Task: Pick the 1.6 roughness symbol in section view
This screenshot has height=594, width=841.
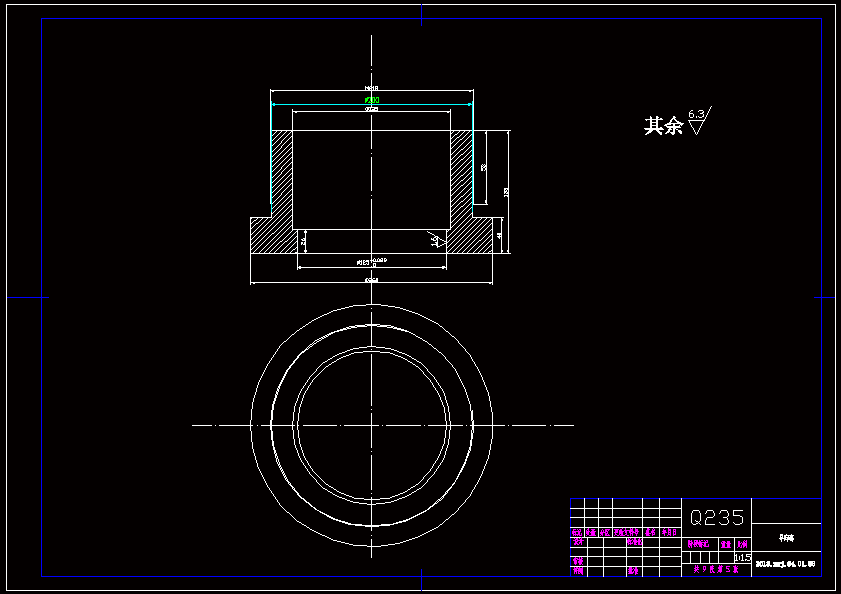Action: pyautogui.click(x=437, y=239)
